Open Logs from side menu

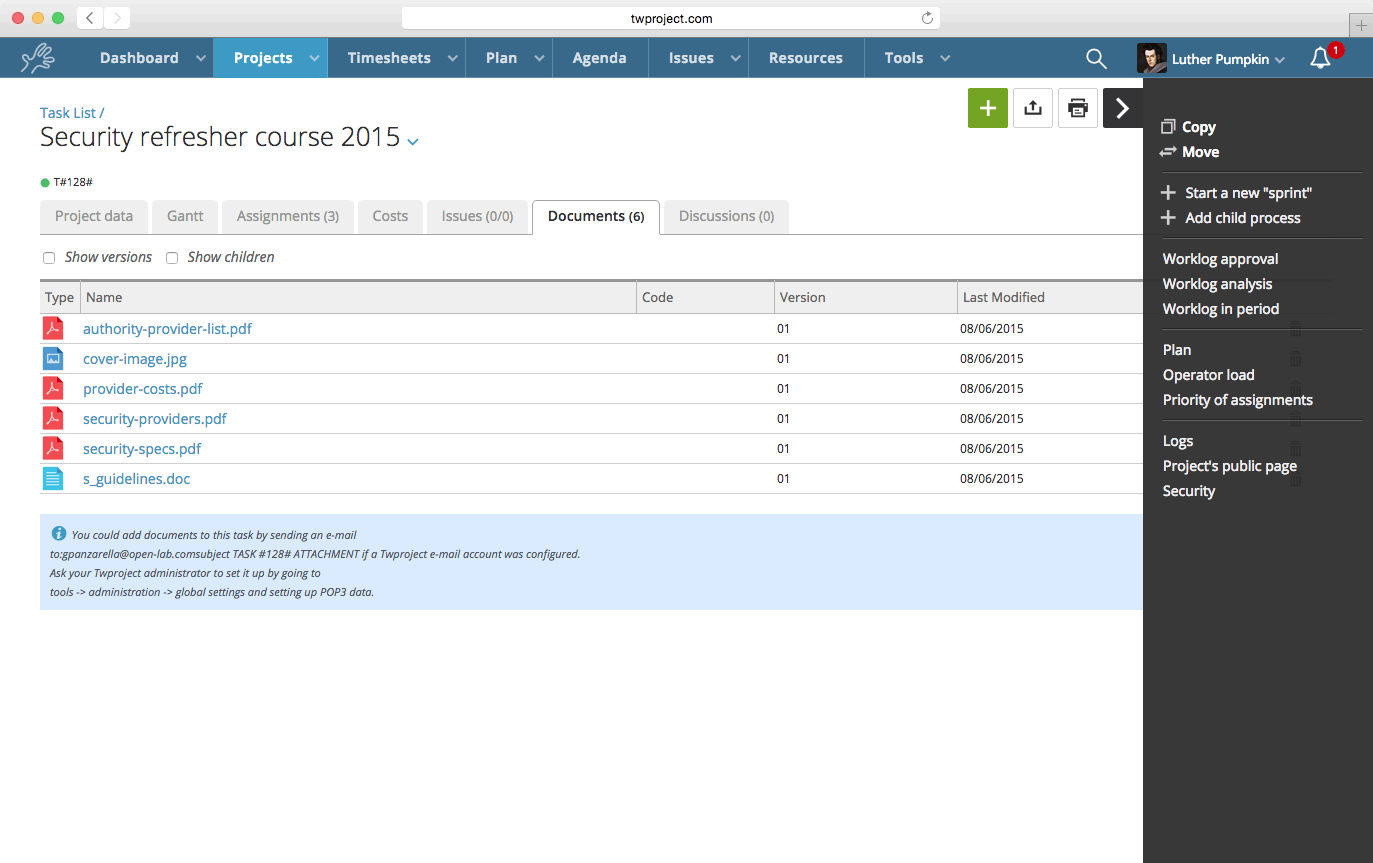pos(1178,441)
